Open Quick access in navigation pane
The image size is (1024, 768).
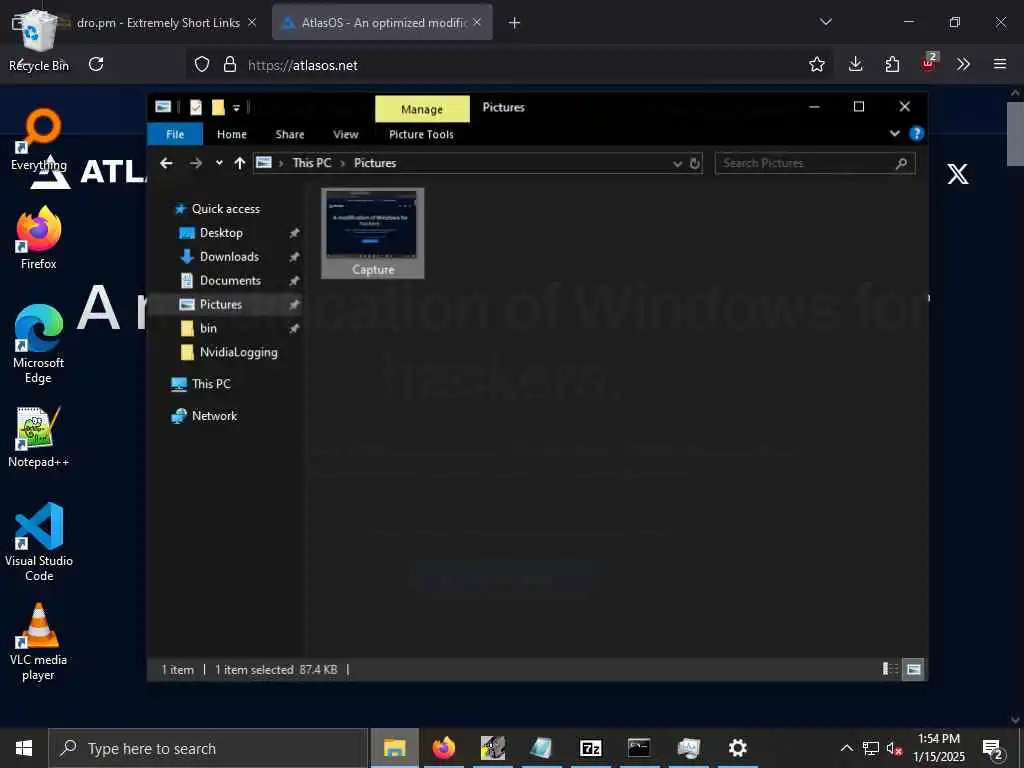[225, 209]
